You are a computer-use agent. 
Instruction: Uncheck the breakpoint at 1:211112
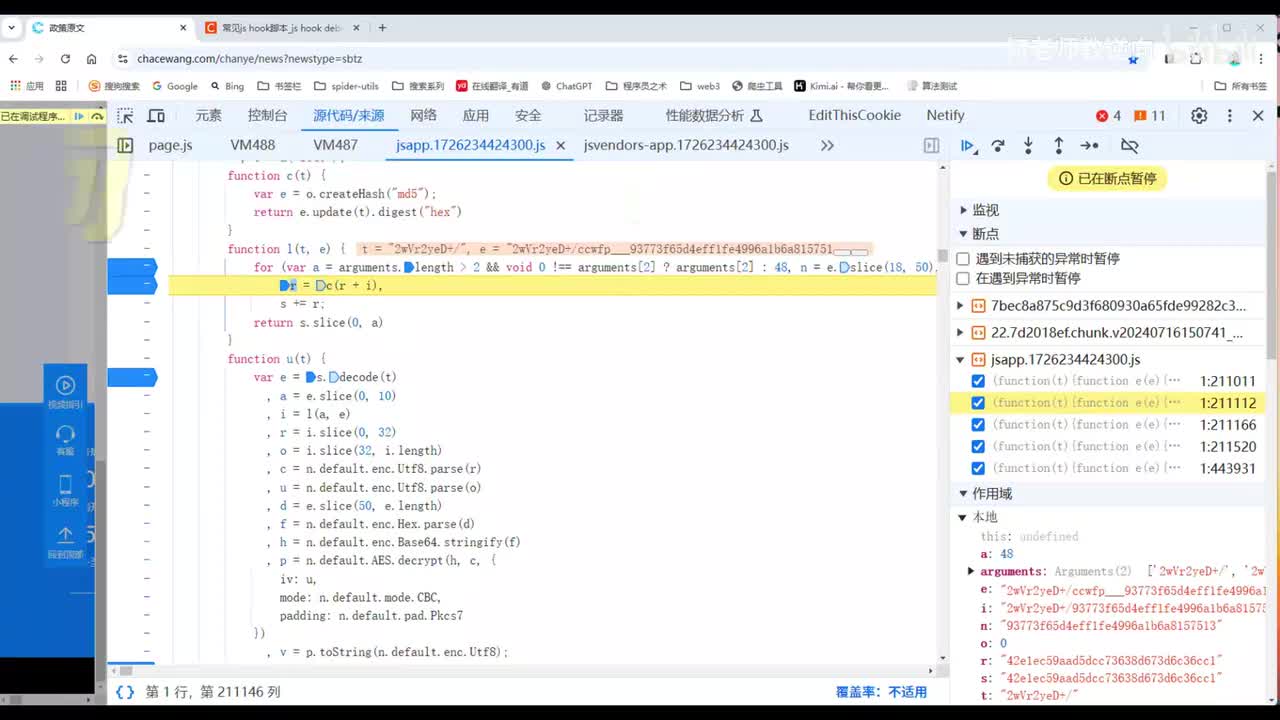[x=978, y=403]
